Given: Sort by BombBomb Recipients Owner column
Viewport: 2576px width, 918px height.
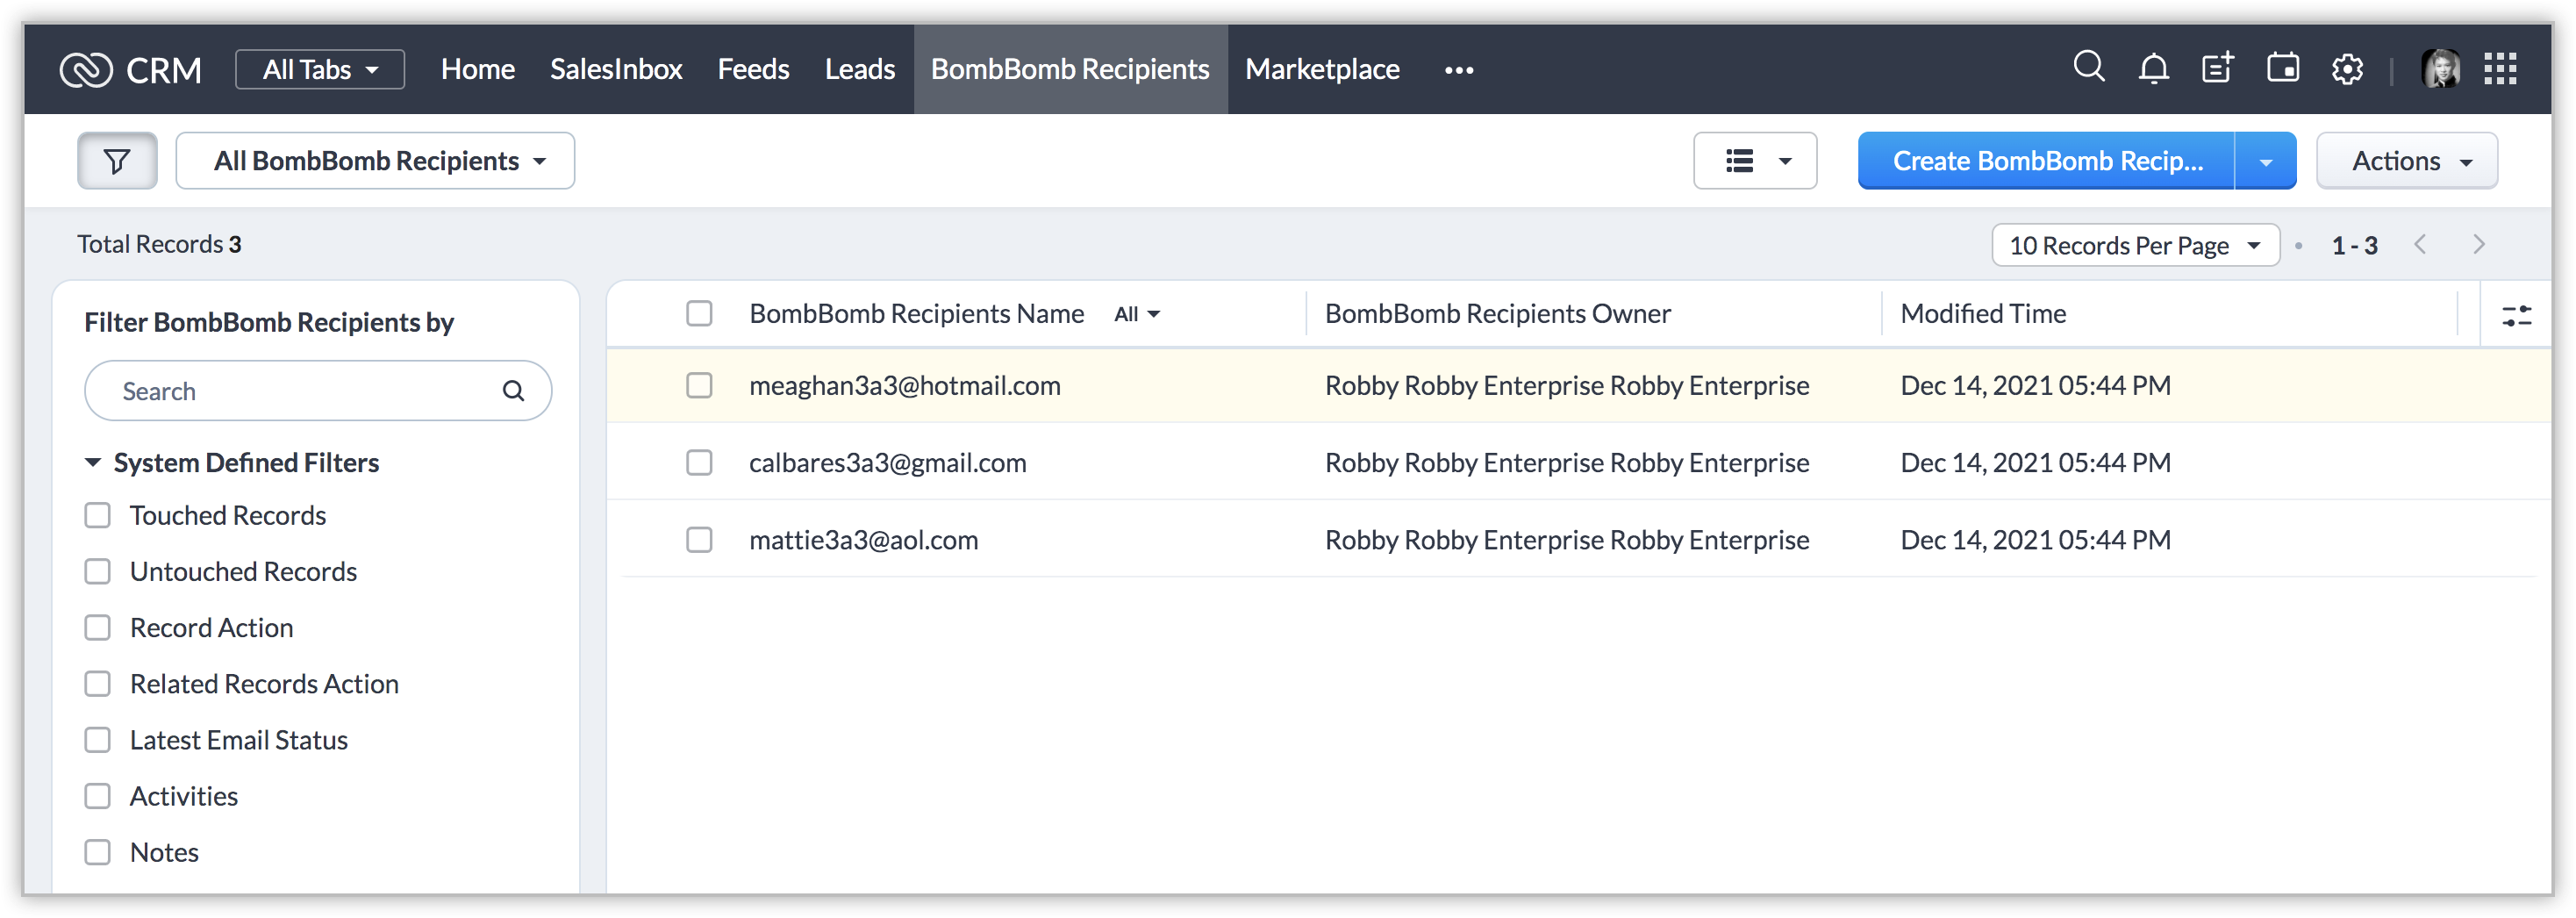Looking at the screenshot, I should point(1497,314).
